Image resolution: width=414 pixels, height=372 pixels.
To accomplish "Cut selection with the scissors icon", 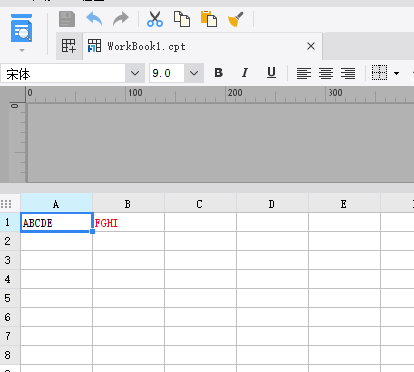I will click(155, 19).
